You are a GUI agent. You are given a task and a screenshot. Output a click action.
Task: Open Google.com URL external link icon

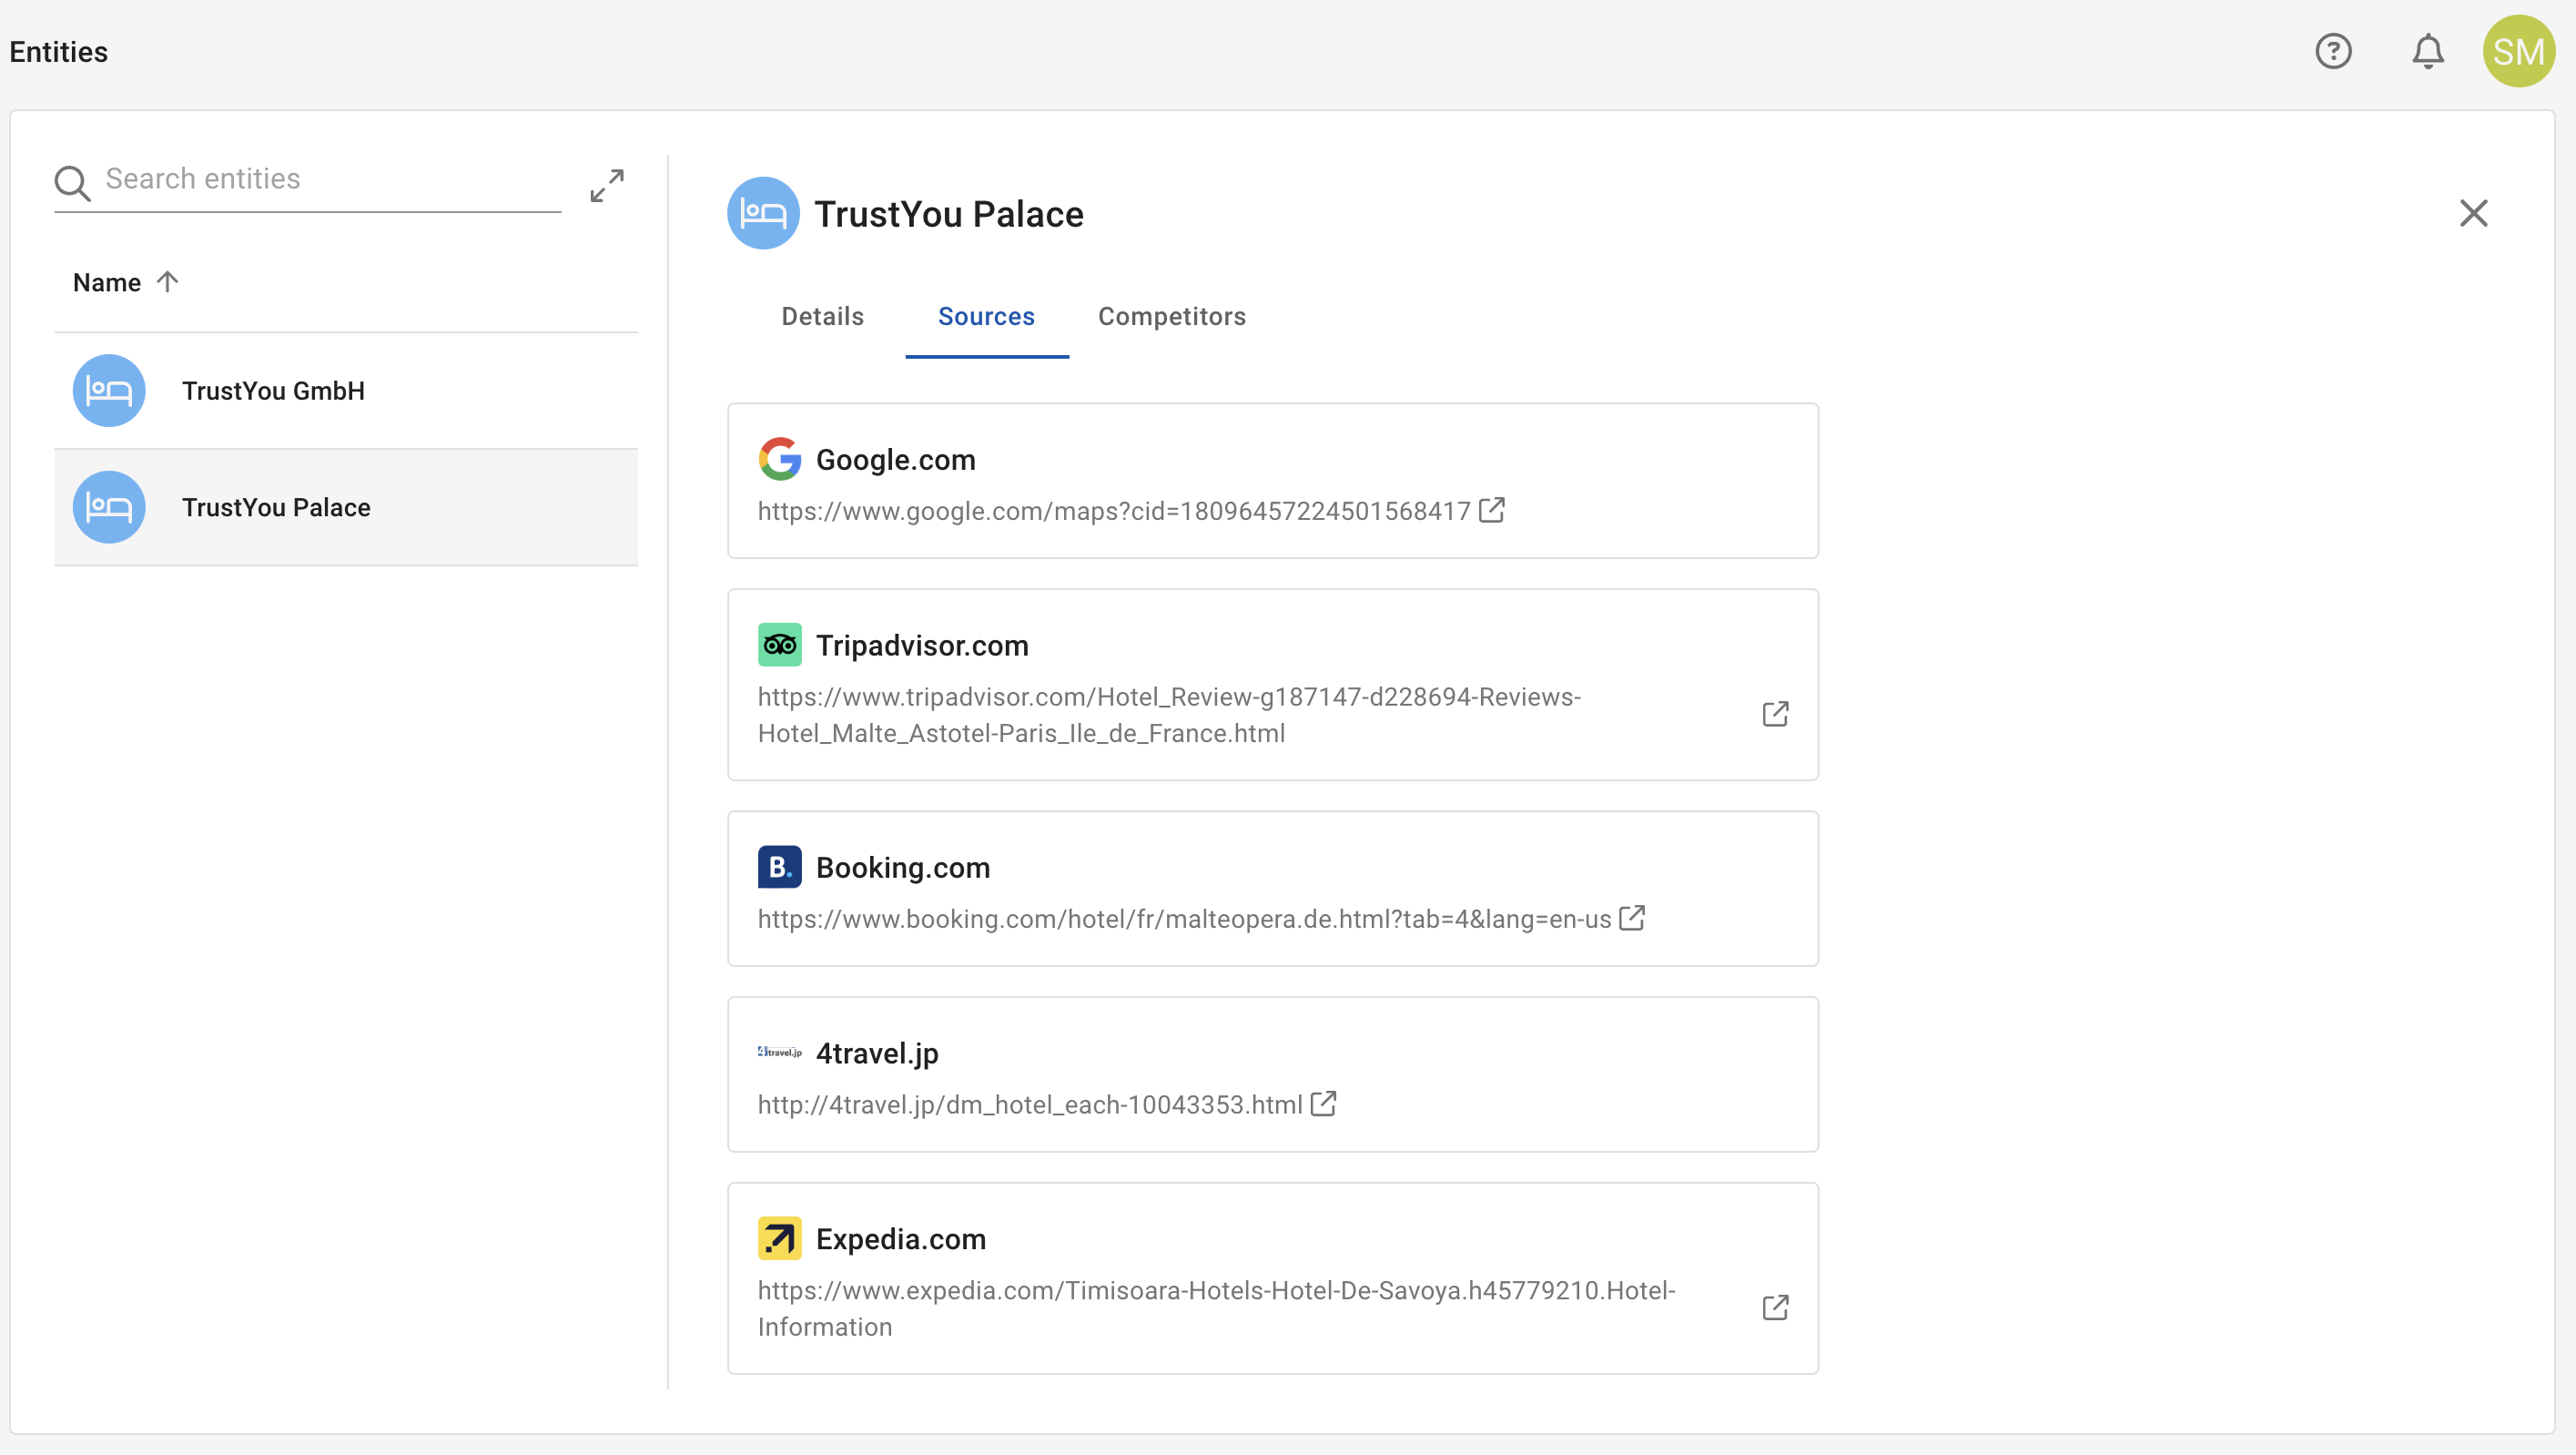(1491, 510)
